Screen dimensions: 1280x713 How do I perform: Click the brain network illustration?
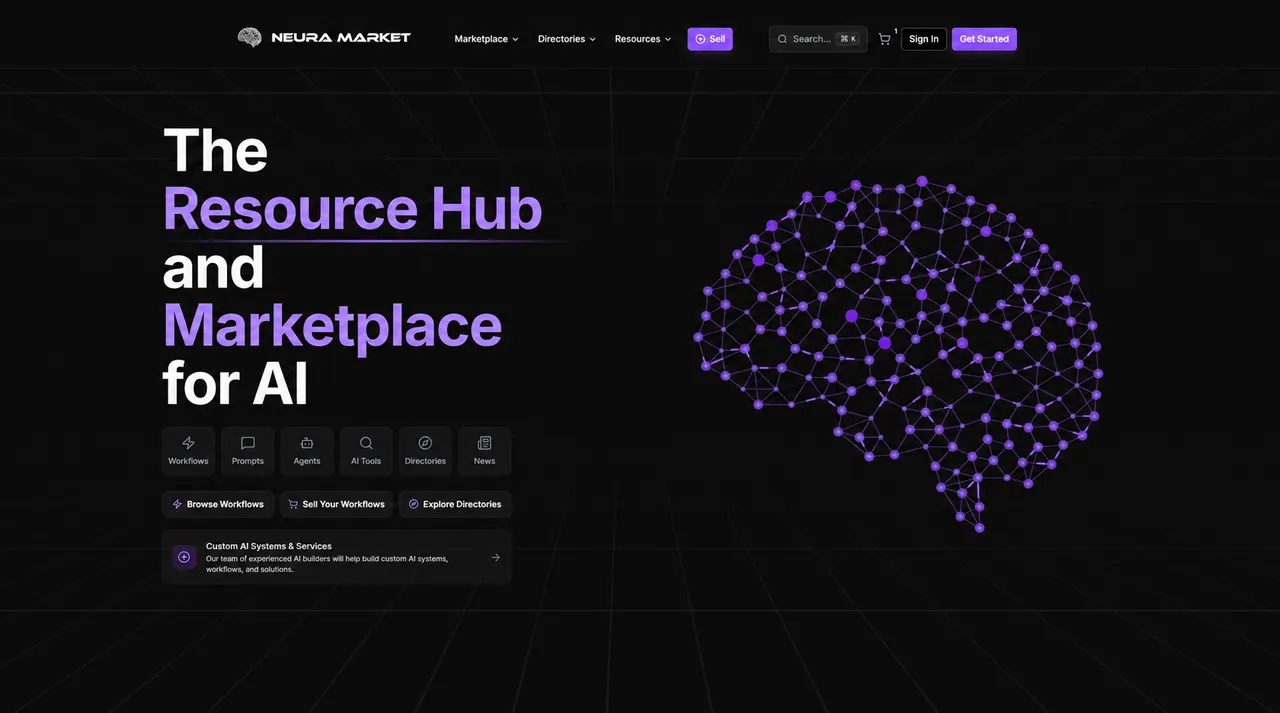pyautogui.click(x=897, y=354)
